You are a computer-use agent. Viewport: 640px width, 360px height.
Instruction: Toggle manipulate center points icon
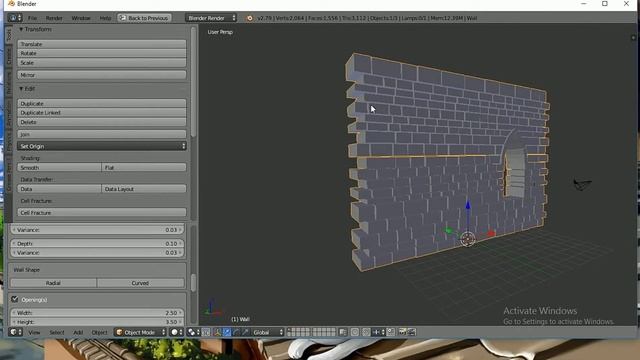pyautogui.click(x=206, y=332)
